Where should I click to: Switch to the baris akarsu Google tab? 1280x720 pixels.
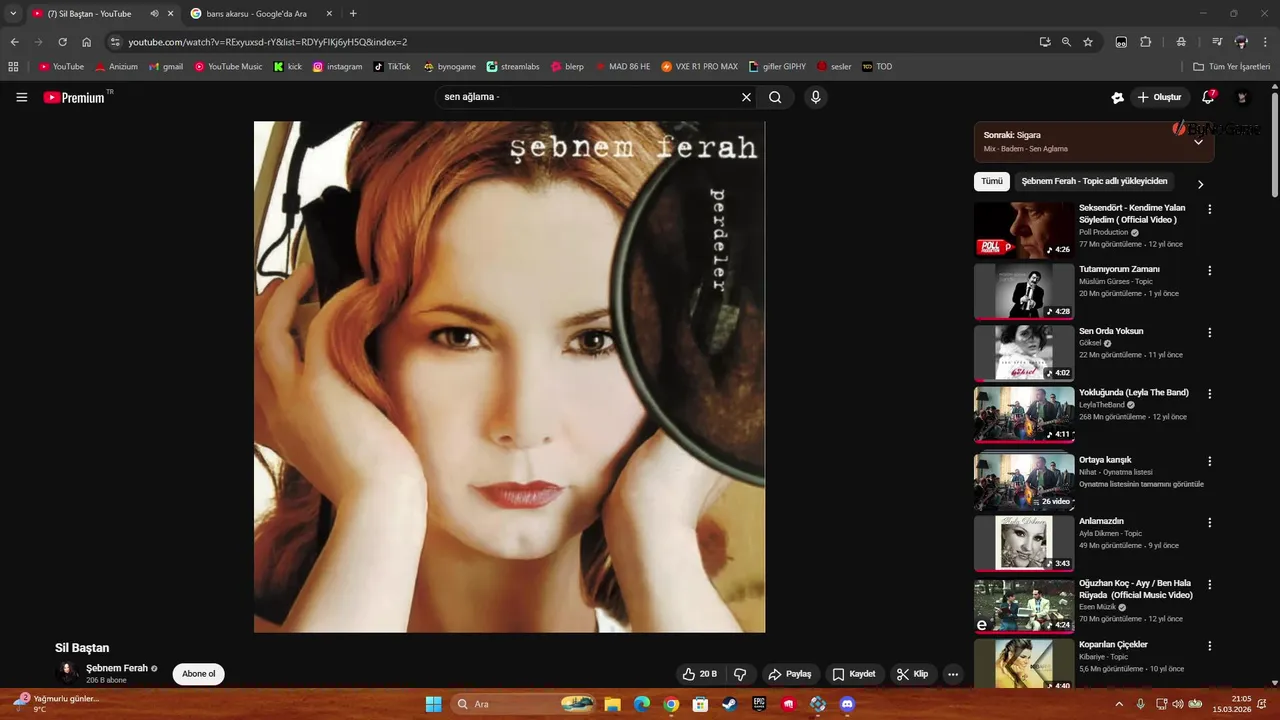[x=260, y=14]
